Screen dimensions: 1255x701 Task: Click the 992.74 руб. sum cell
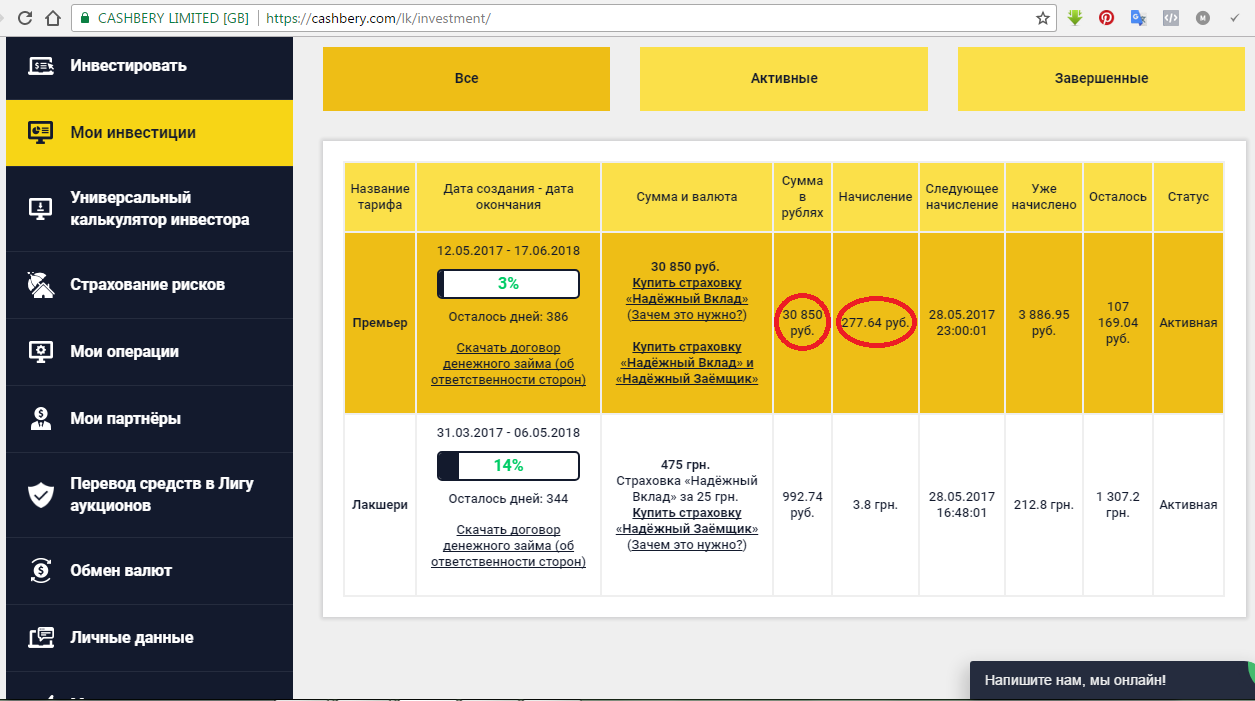click(x=803, y=505)
